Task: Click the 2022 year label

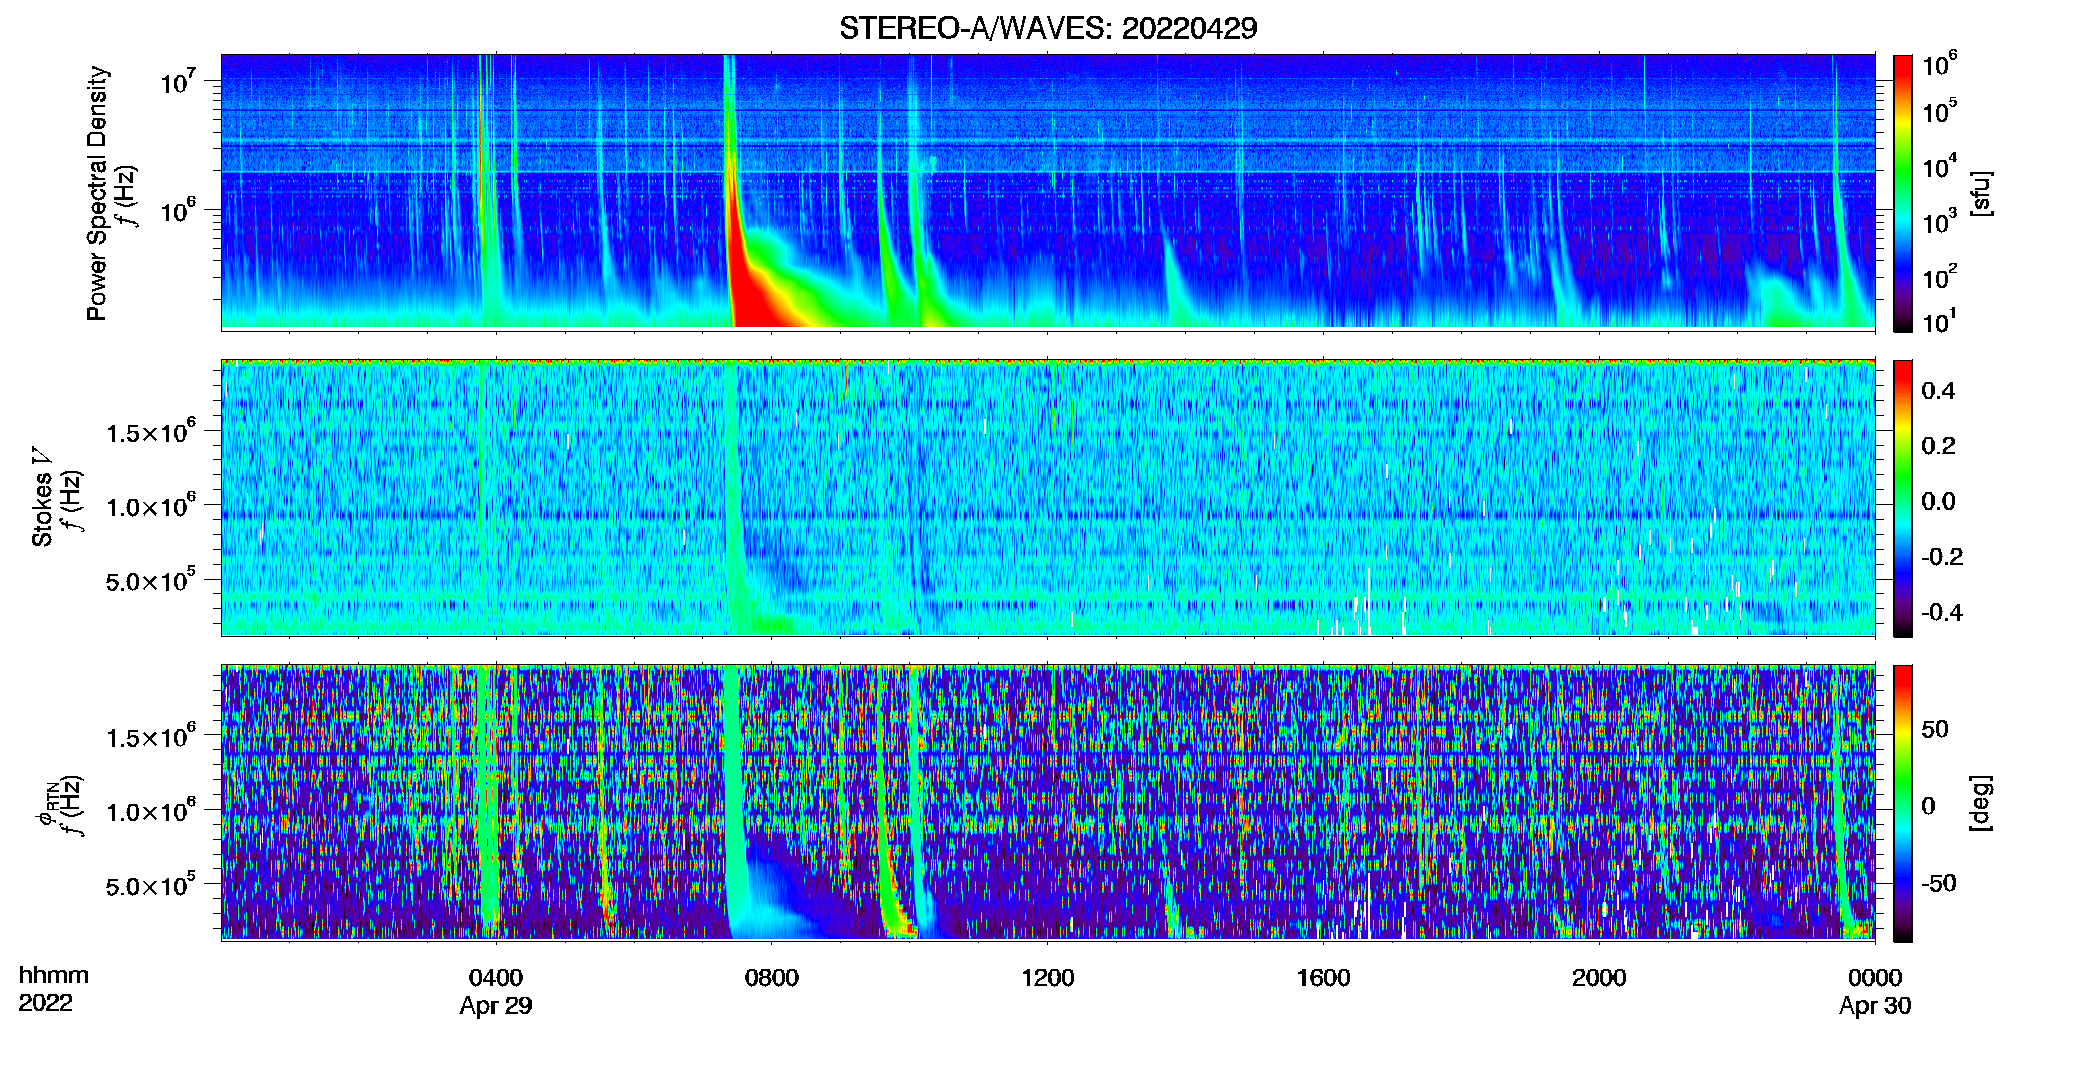Action: pos(45,1003)
